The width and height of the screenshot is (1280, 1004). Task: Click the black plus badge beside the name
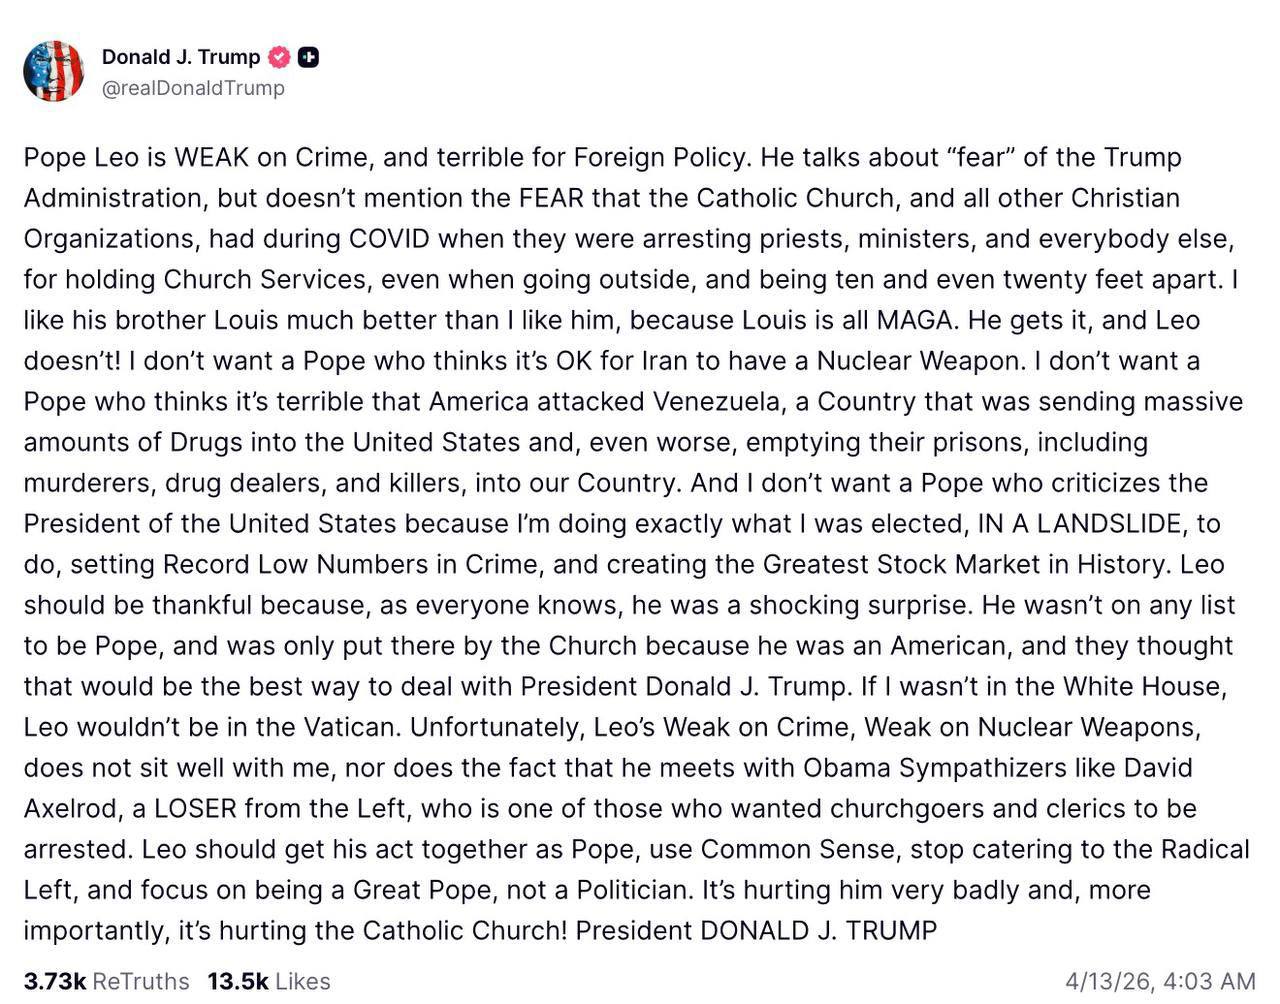tap(309, 57)
